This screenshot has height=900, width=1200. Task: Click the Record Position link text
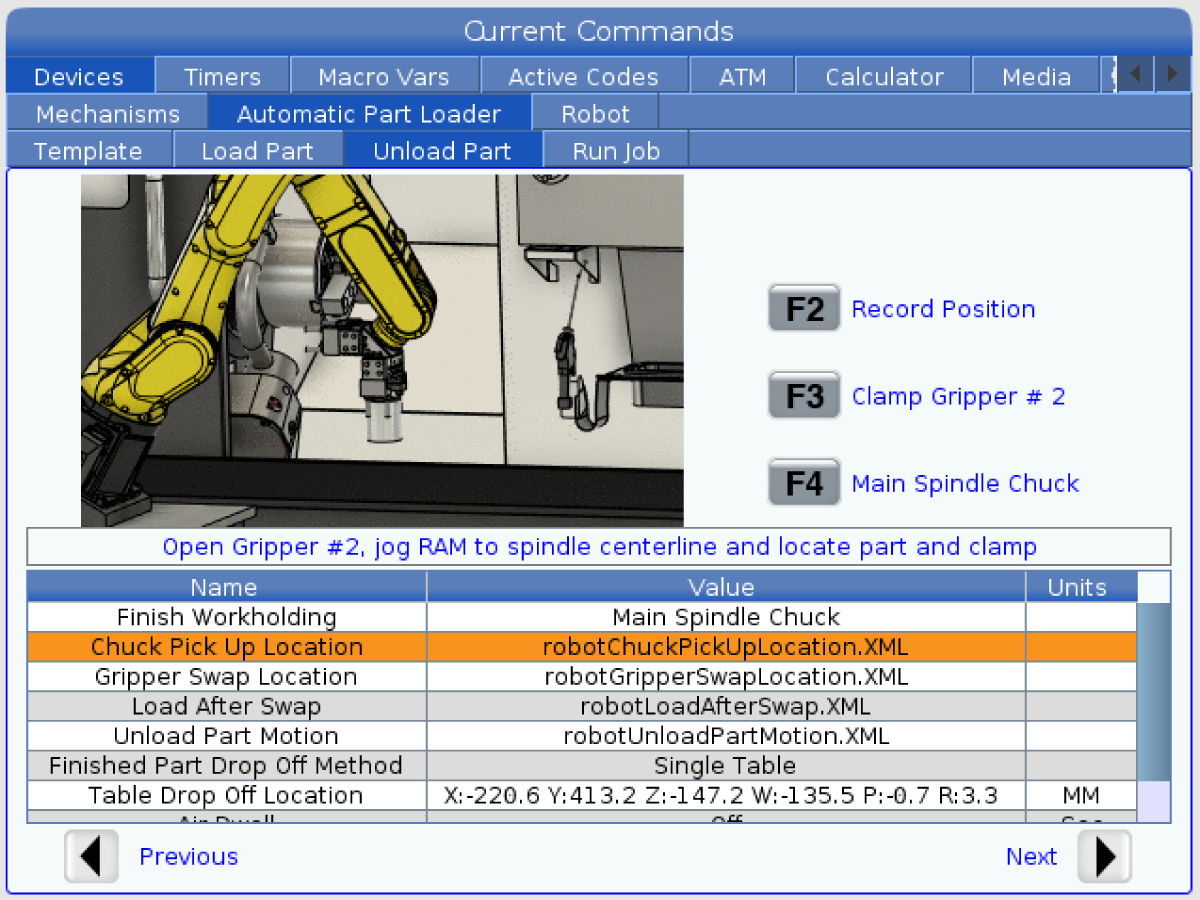(942, 309)
